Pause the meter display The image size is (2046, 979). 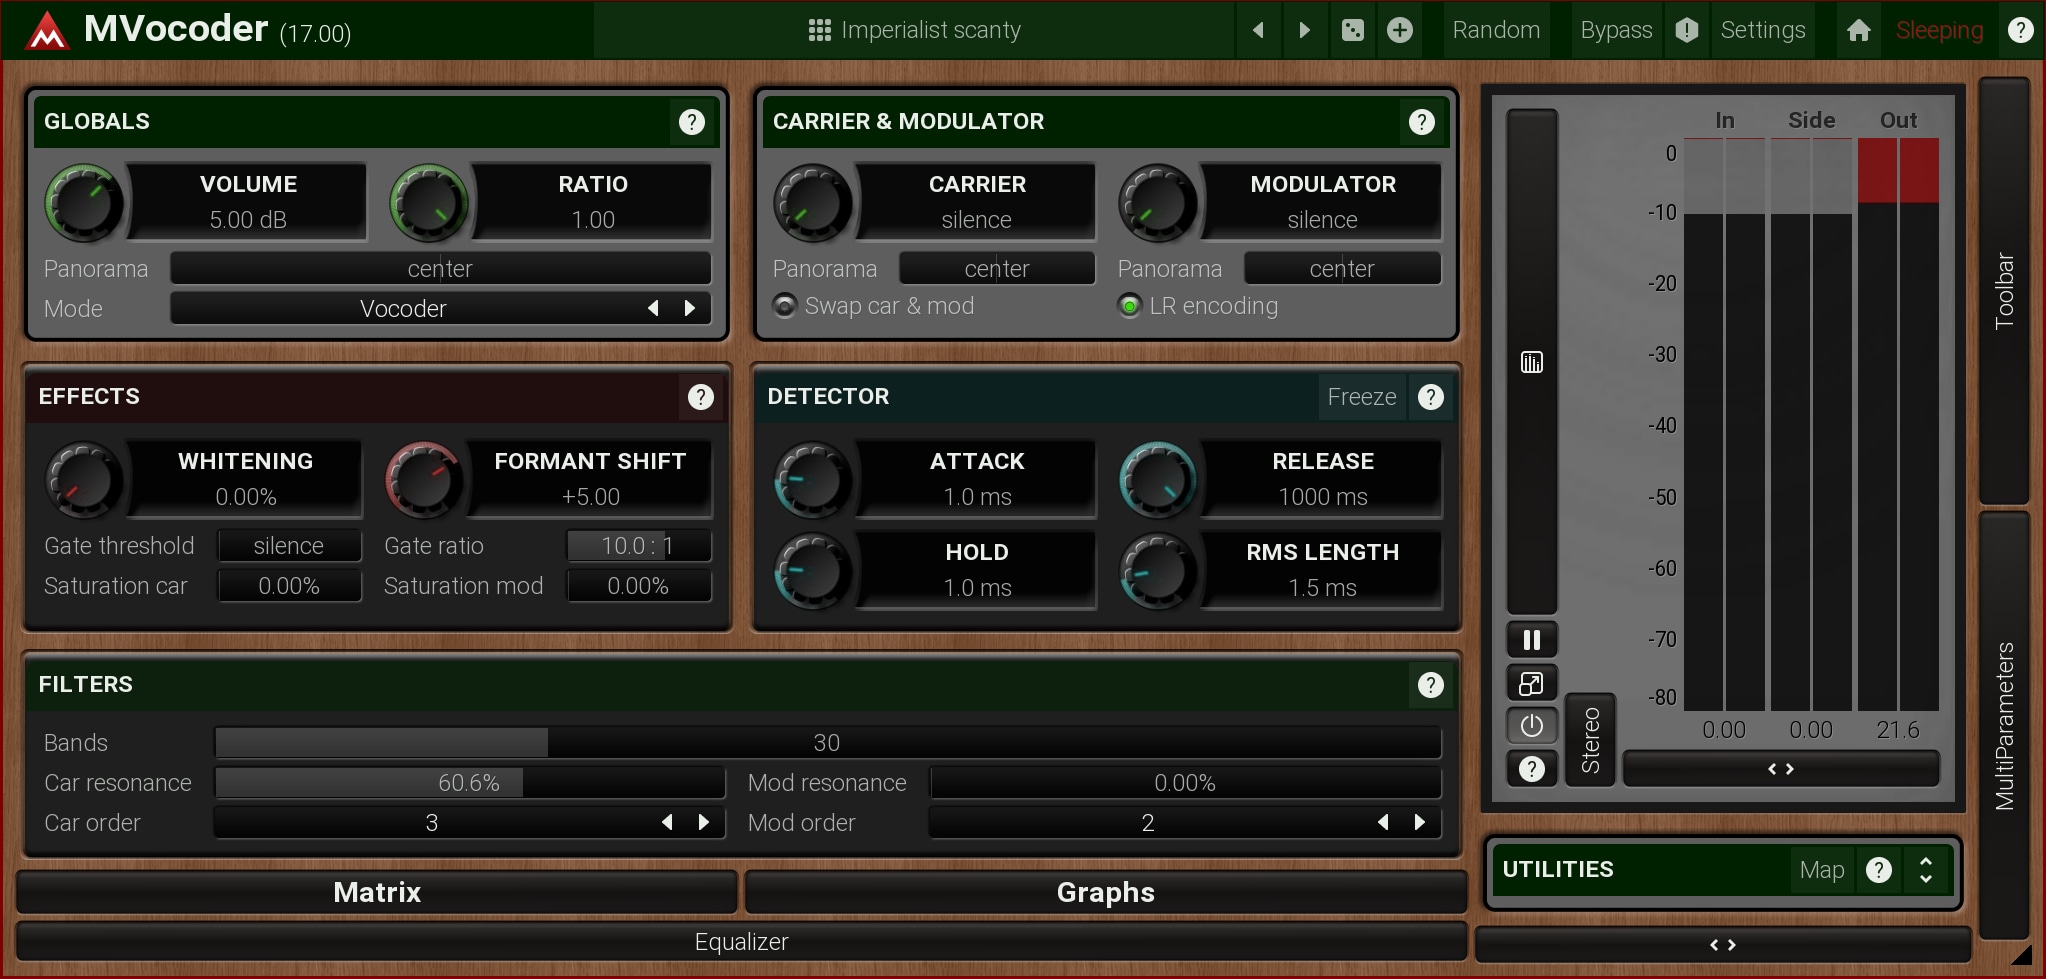tap(1531, 640)
